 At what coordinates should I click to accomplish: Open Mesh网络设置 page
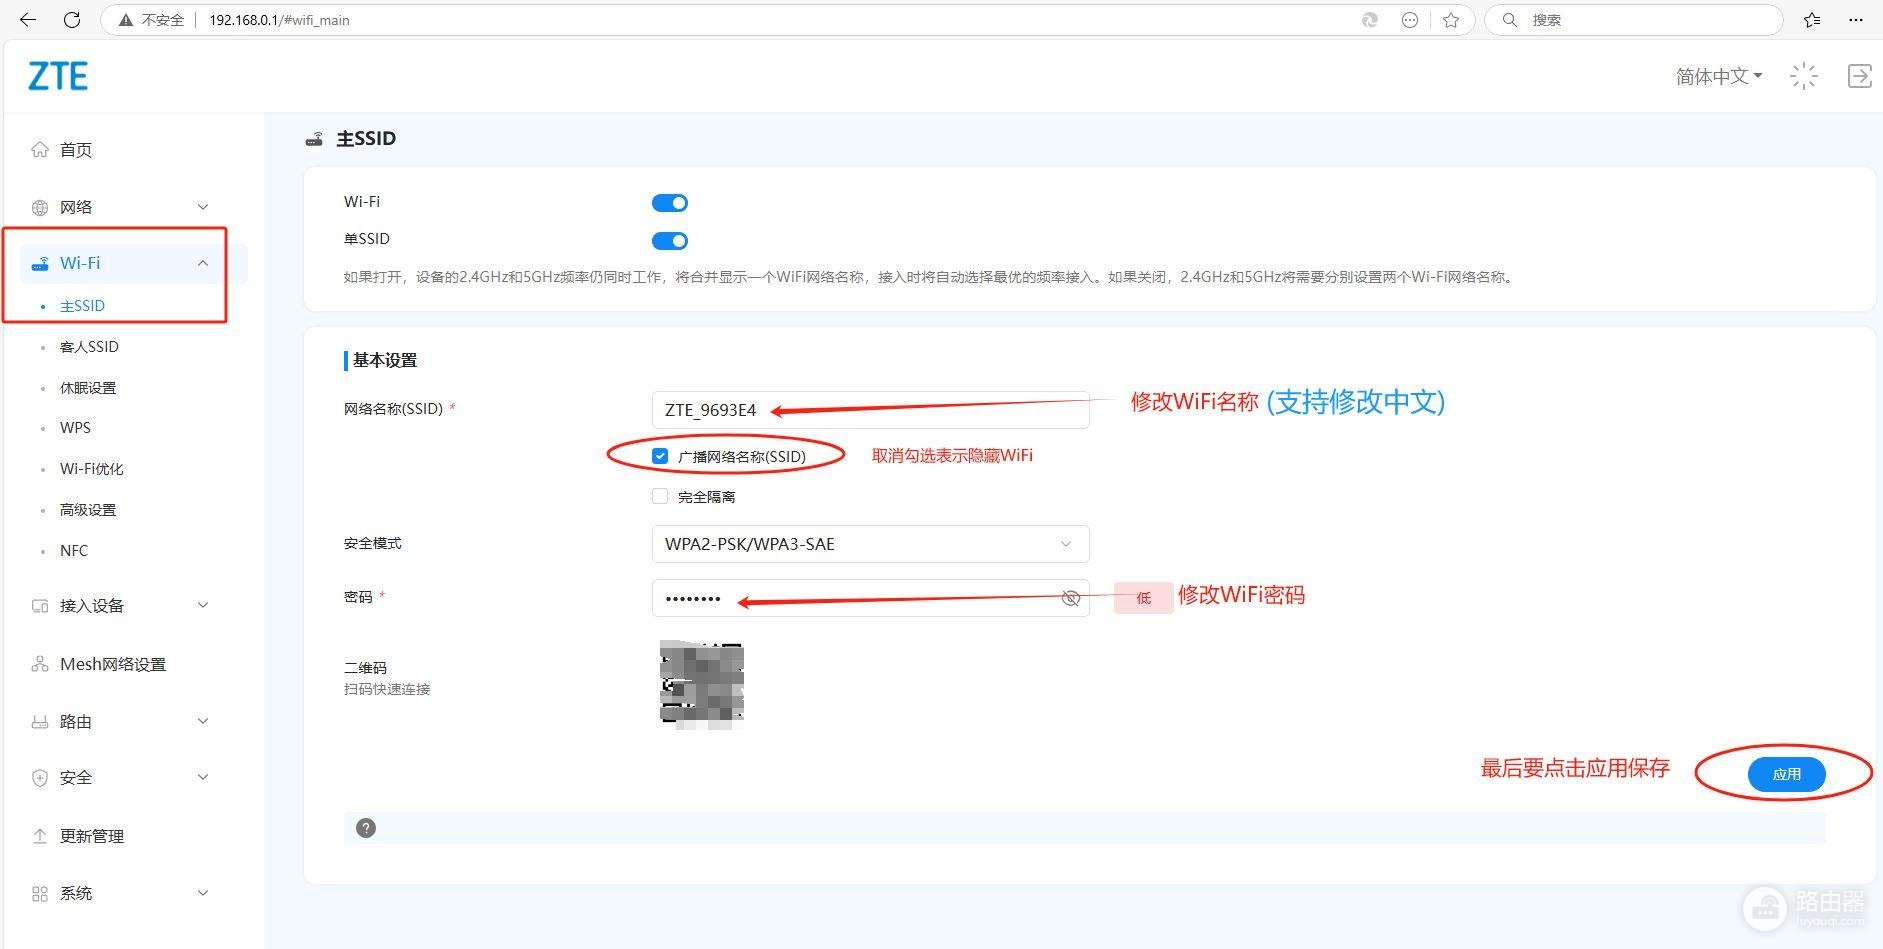113,664
